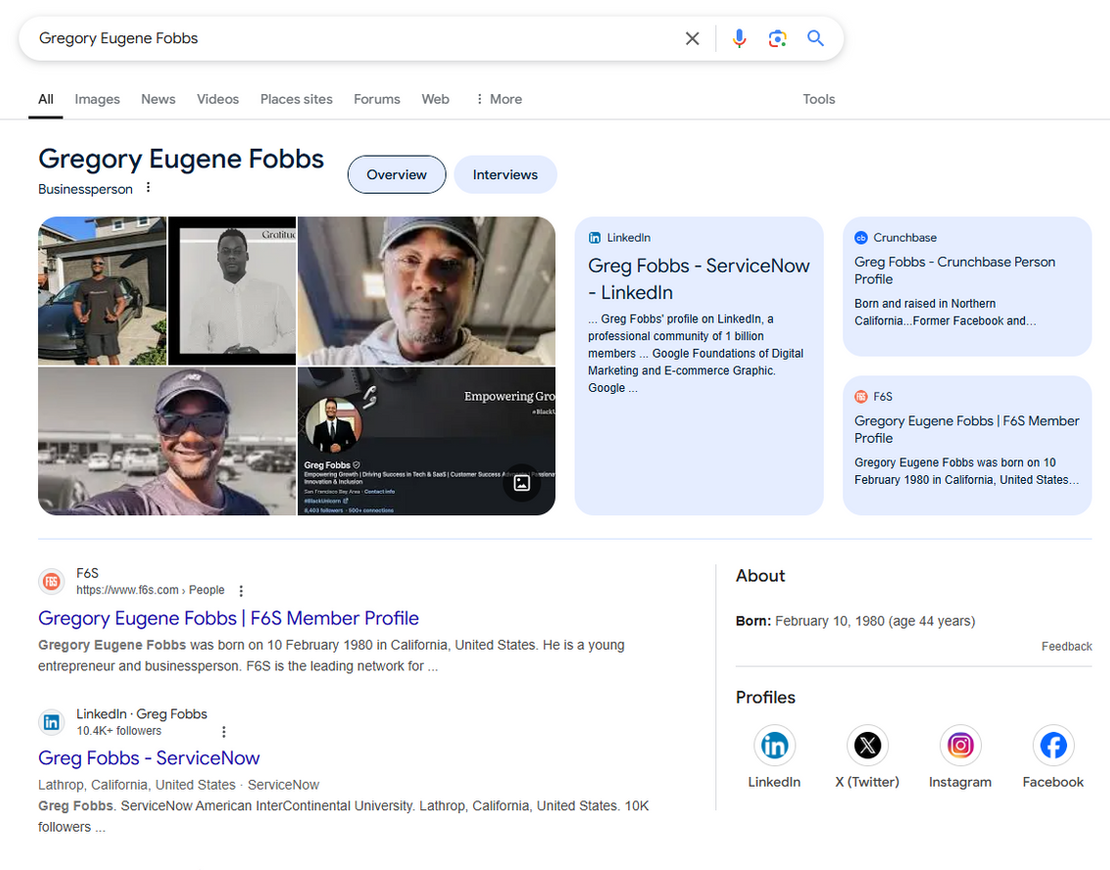Click the Feedback link under About

coord(1066,646)
